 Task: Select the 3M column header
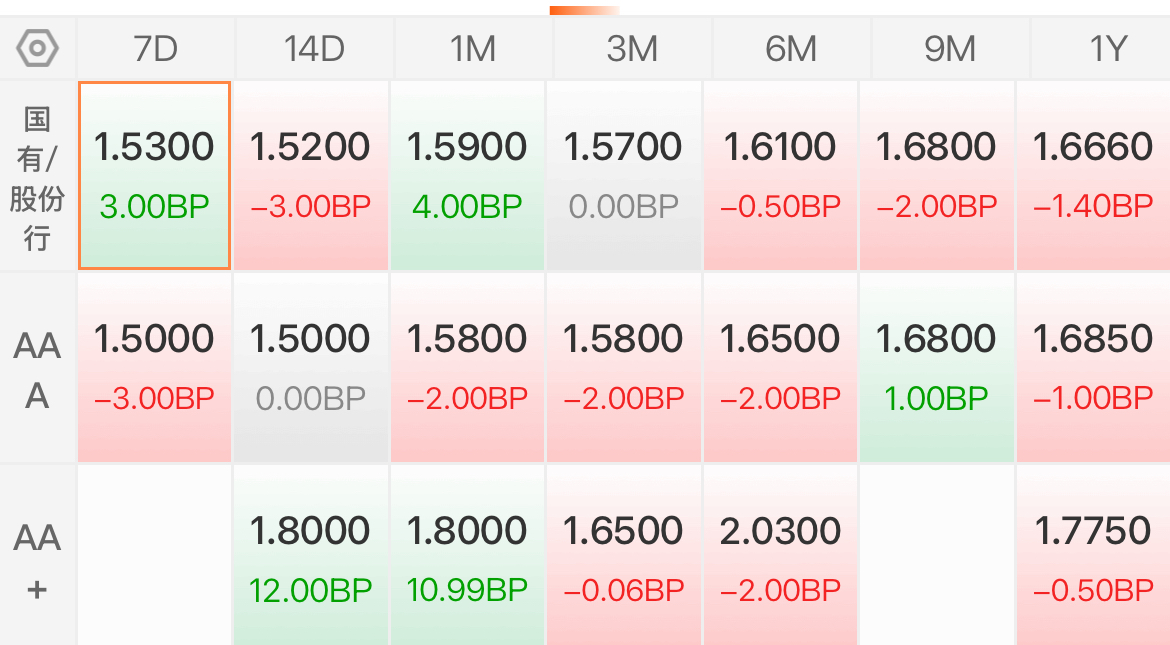(x=632, y=49)
